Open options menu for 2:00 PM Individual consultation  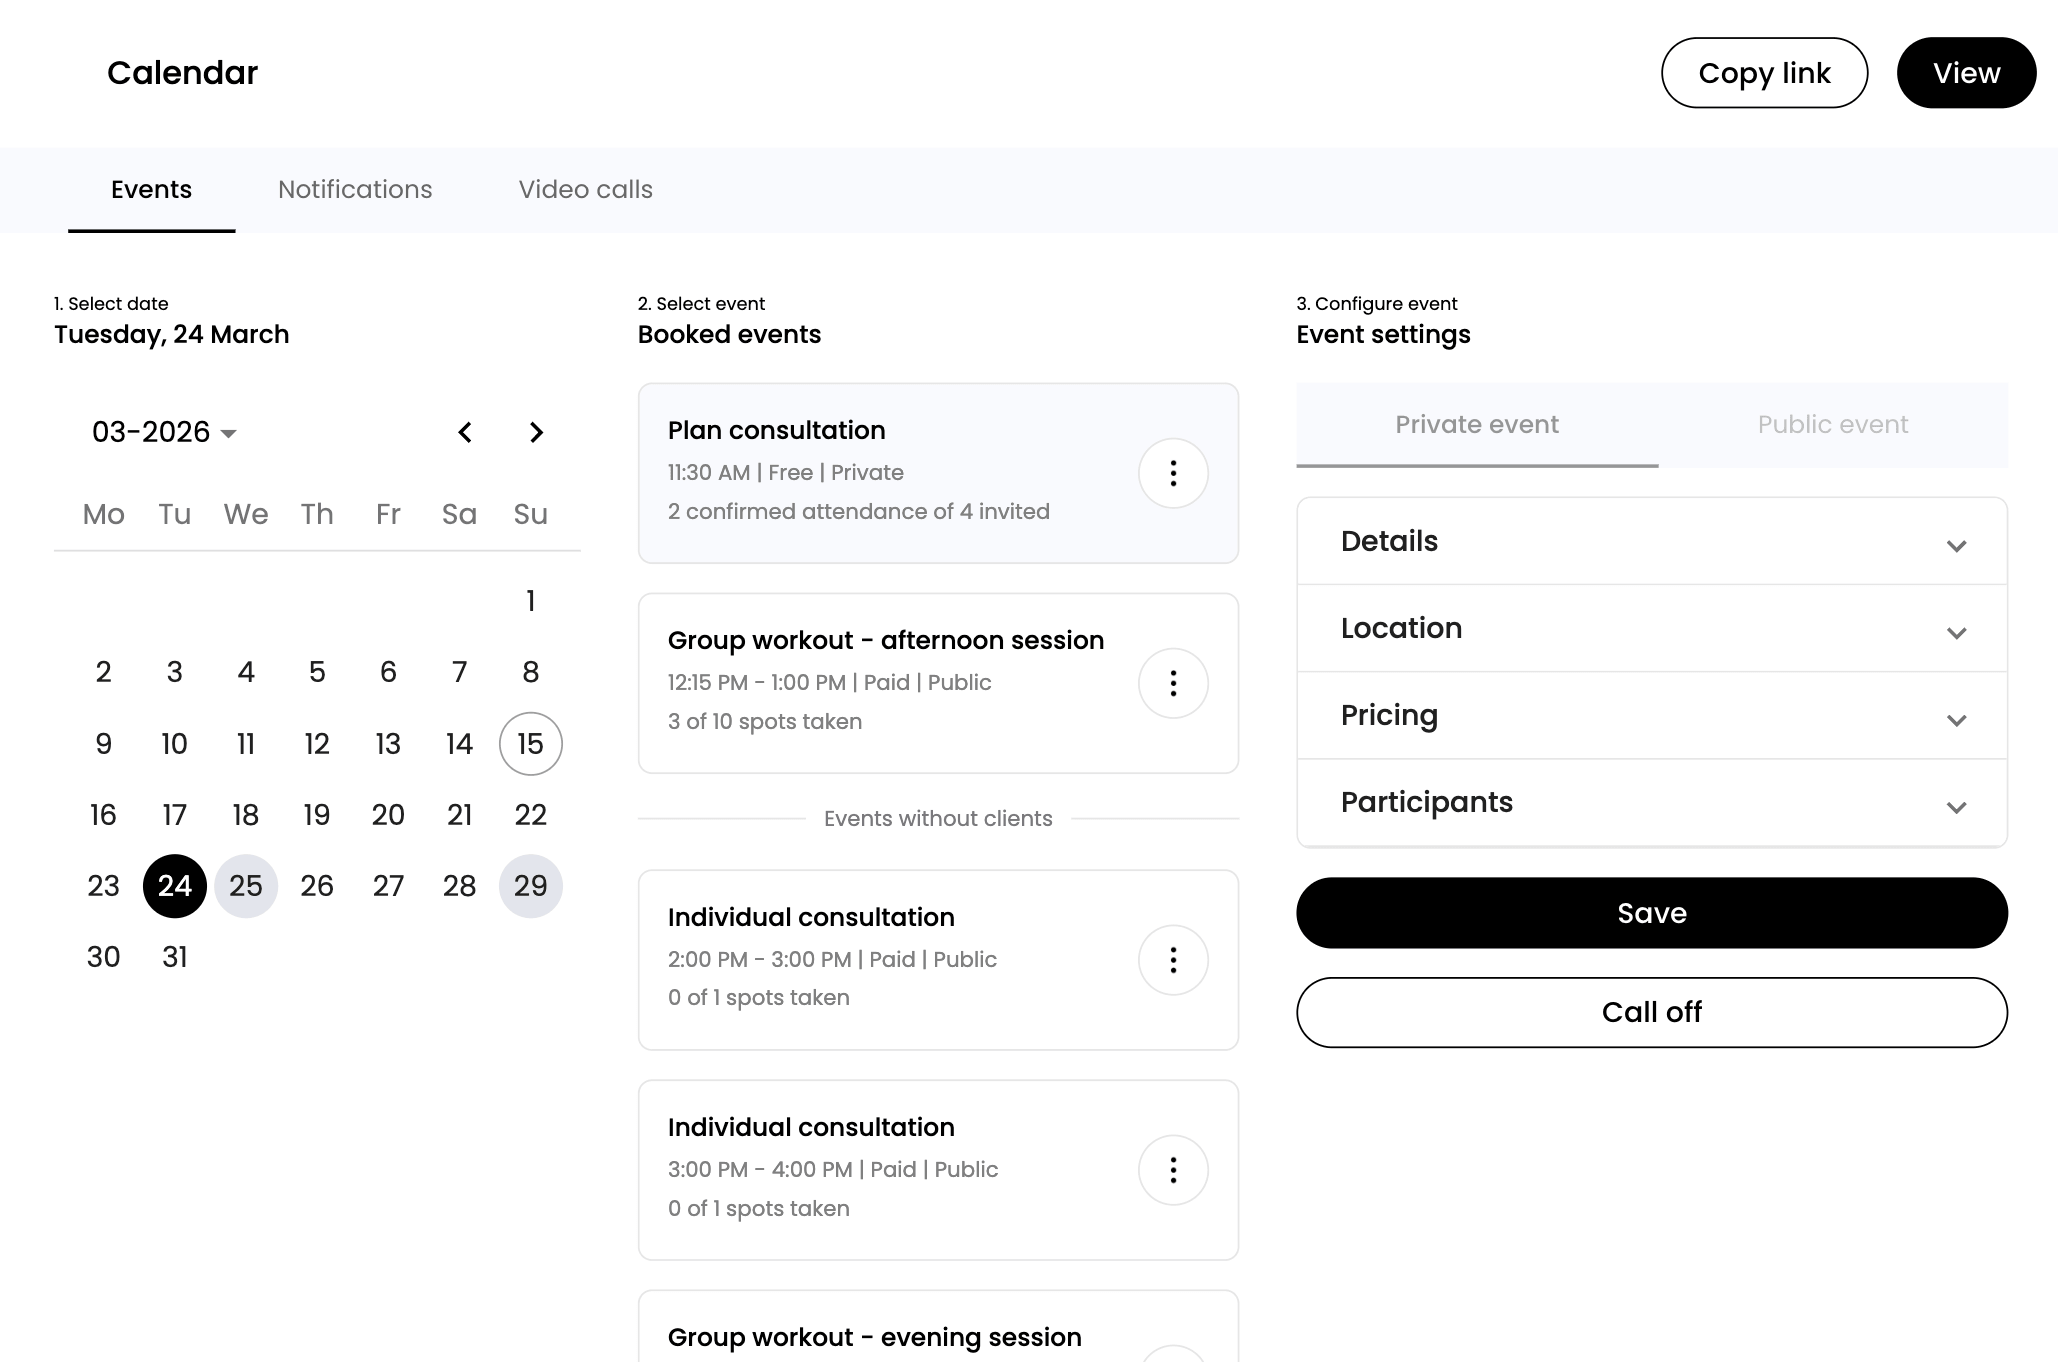(1173, 960)
